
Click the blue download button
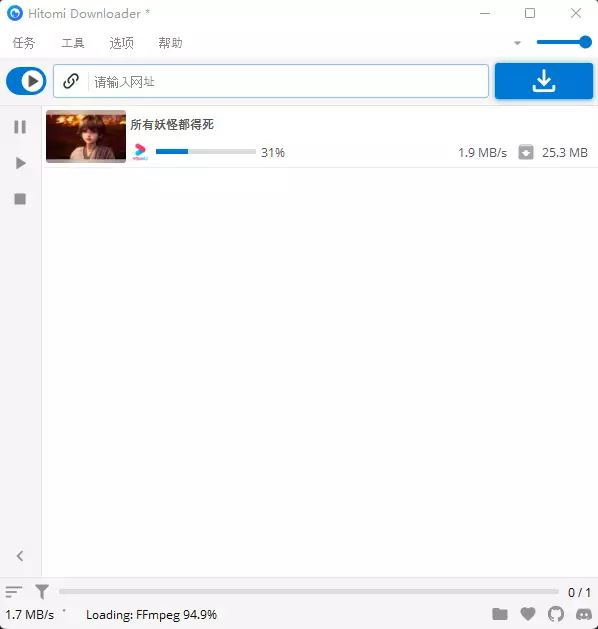pyautogui.click(x=543, y=81)
